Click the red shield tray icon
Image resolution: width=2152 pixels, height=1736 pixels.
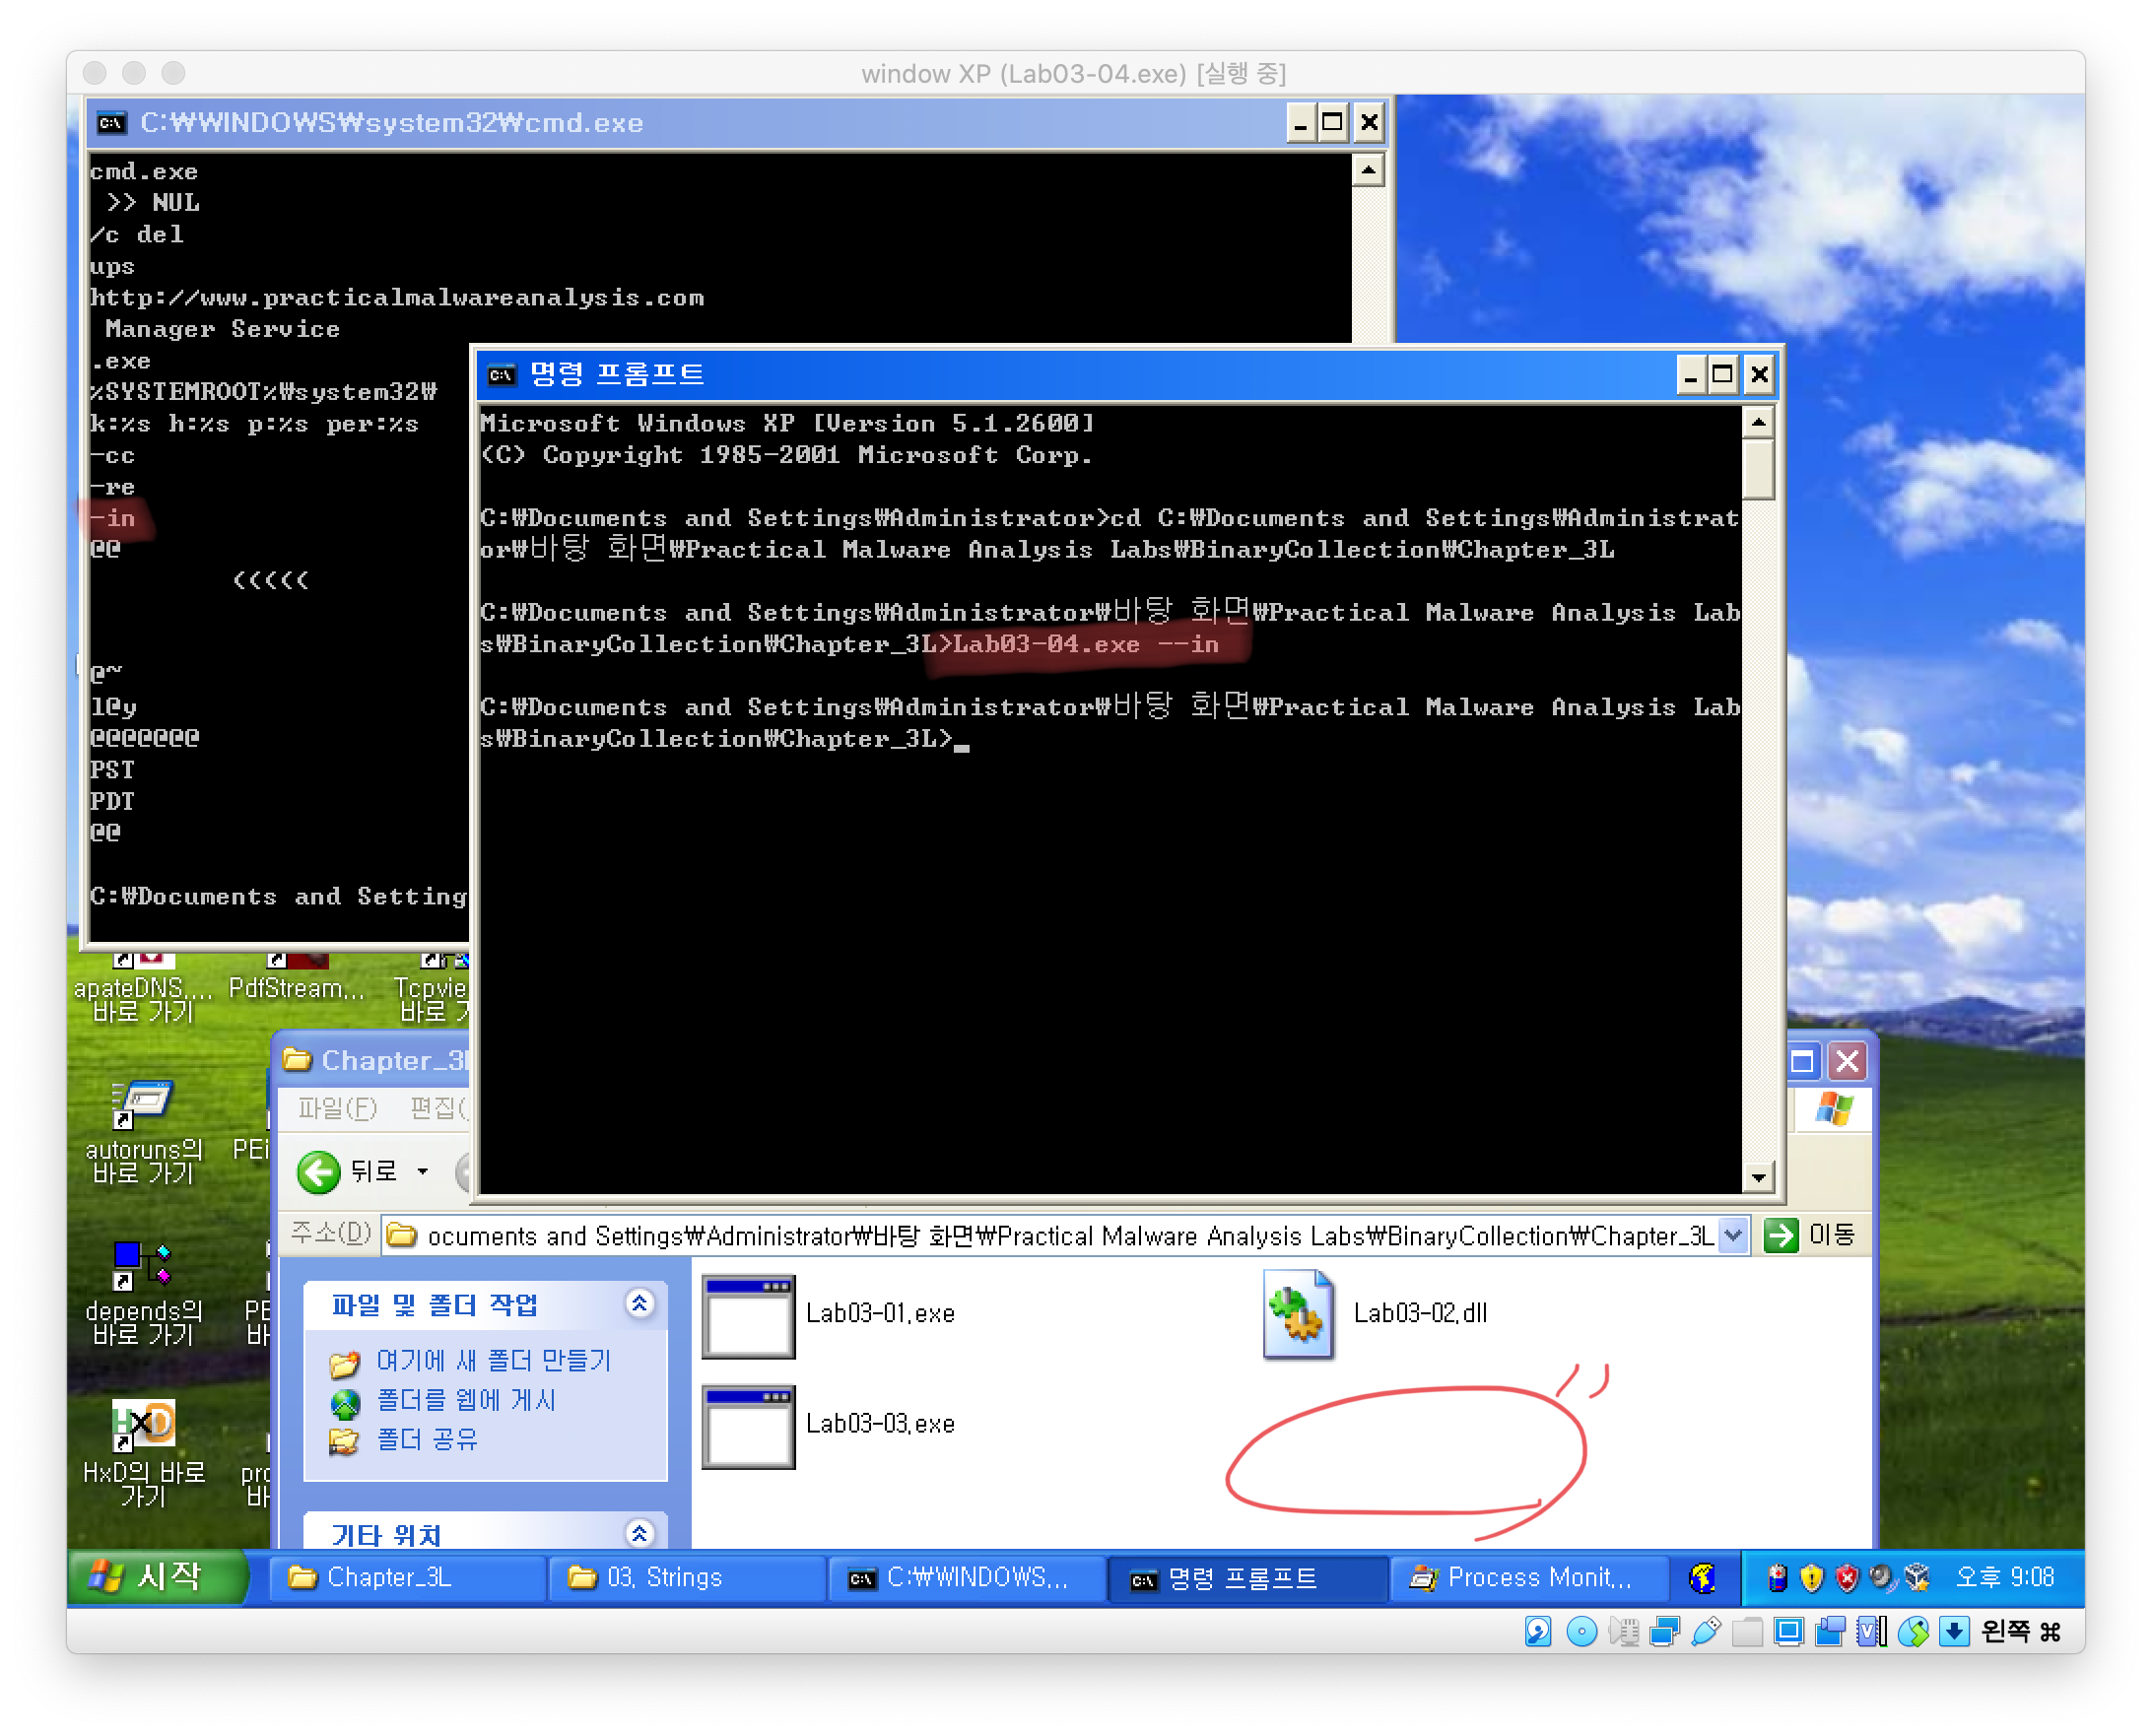click(1847, 1578)
